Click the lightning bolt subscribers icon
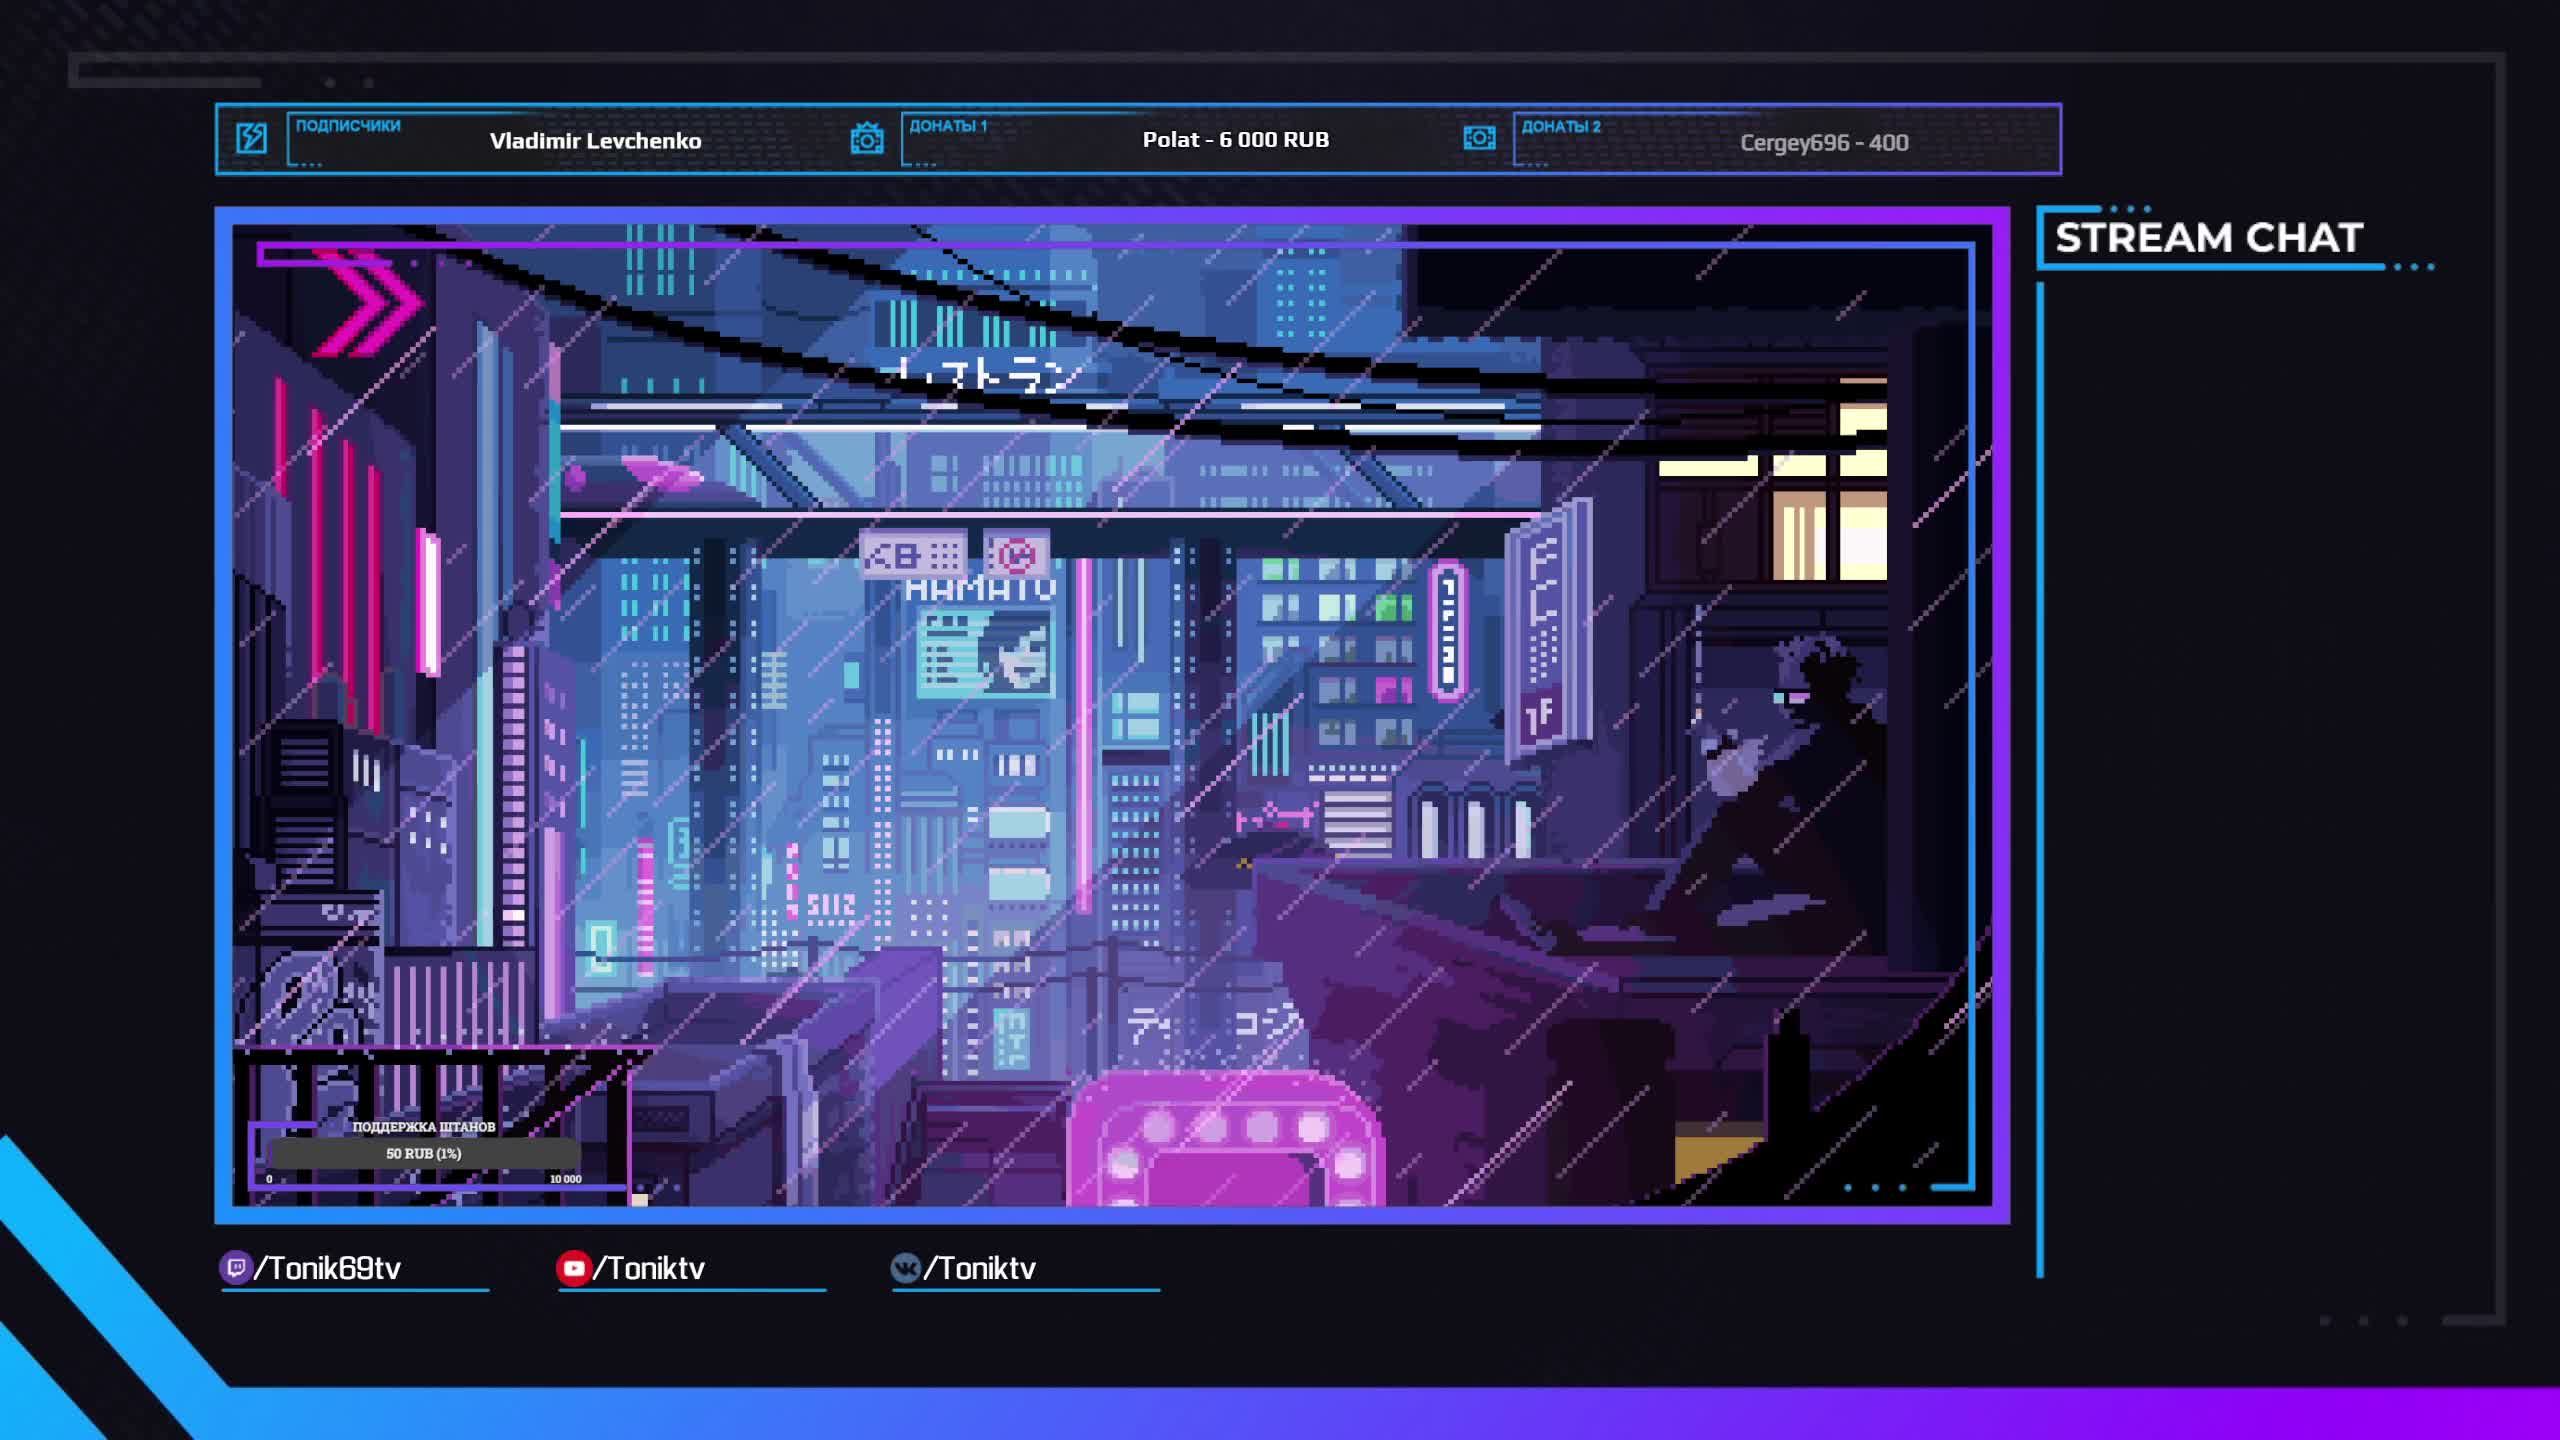 coord(251,138)
